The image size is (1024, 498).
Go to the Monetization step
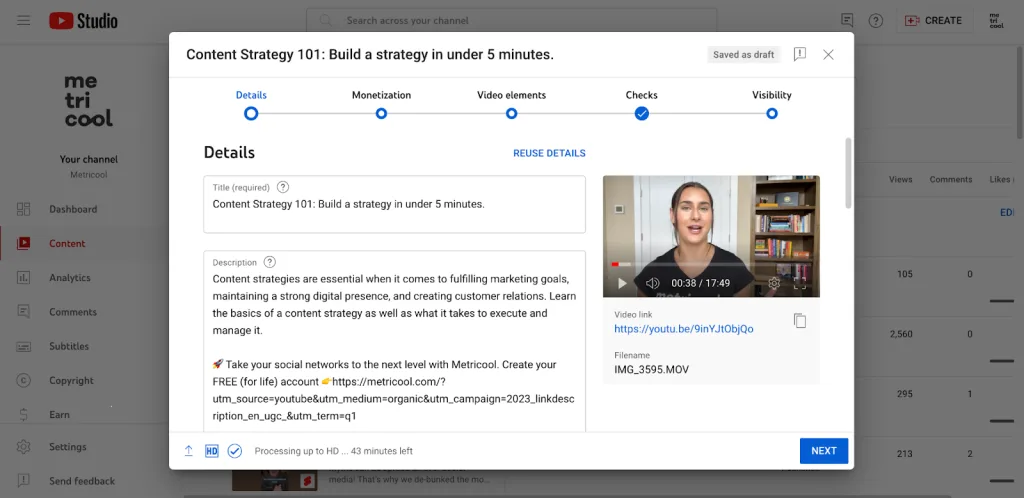381,113
